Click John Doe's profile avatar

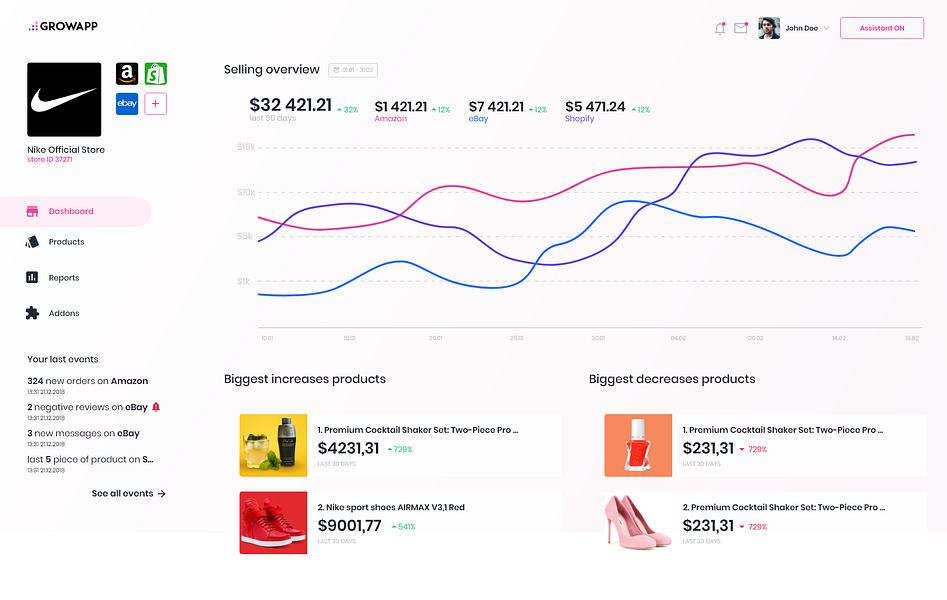click(x=769, y=28)
